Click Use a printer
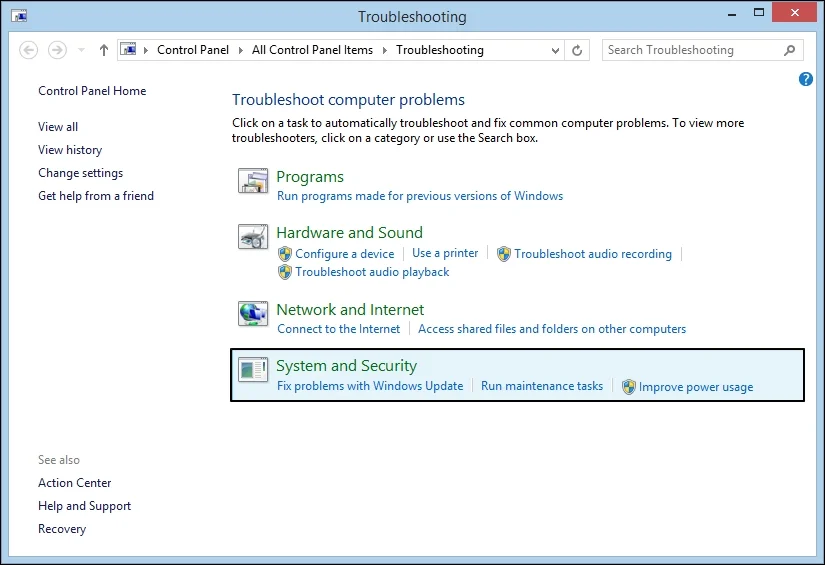825x565 pixels. pos(445,253)
